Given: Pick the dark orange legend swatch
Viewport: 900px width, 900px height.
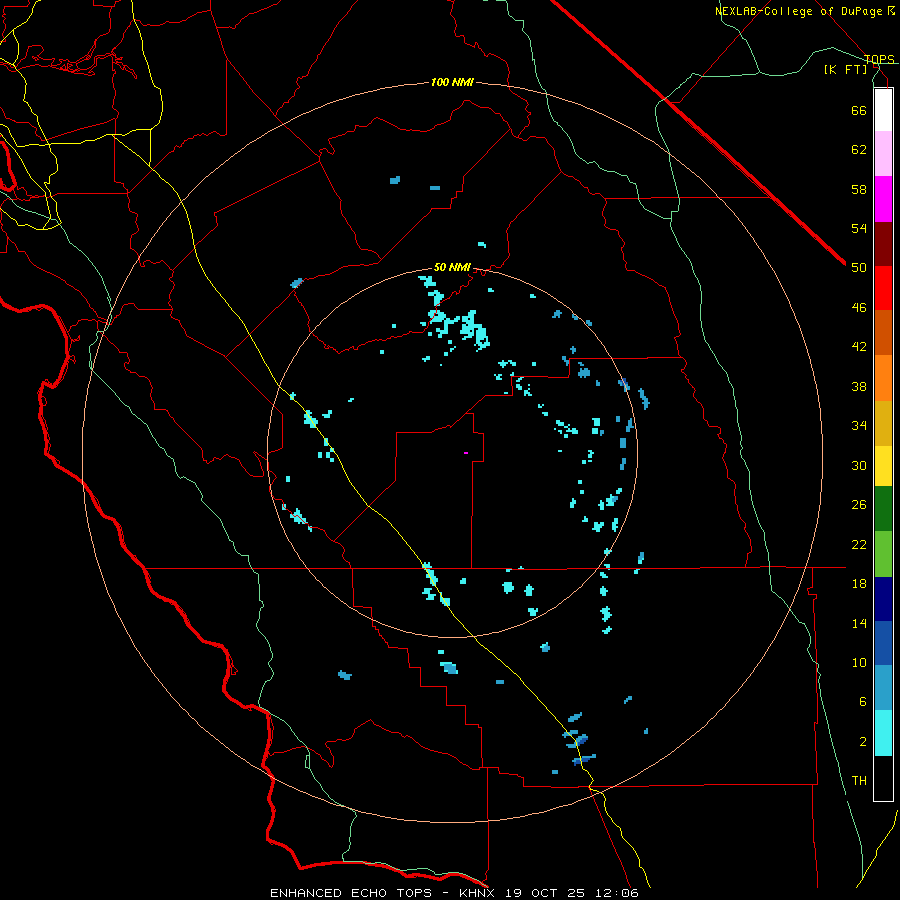Looking at the screenshot, I should 883,333.
